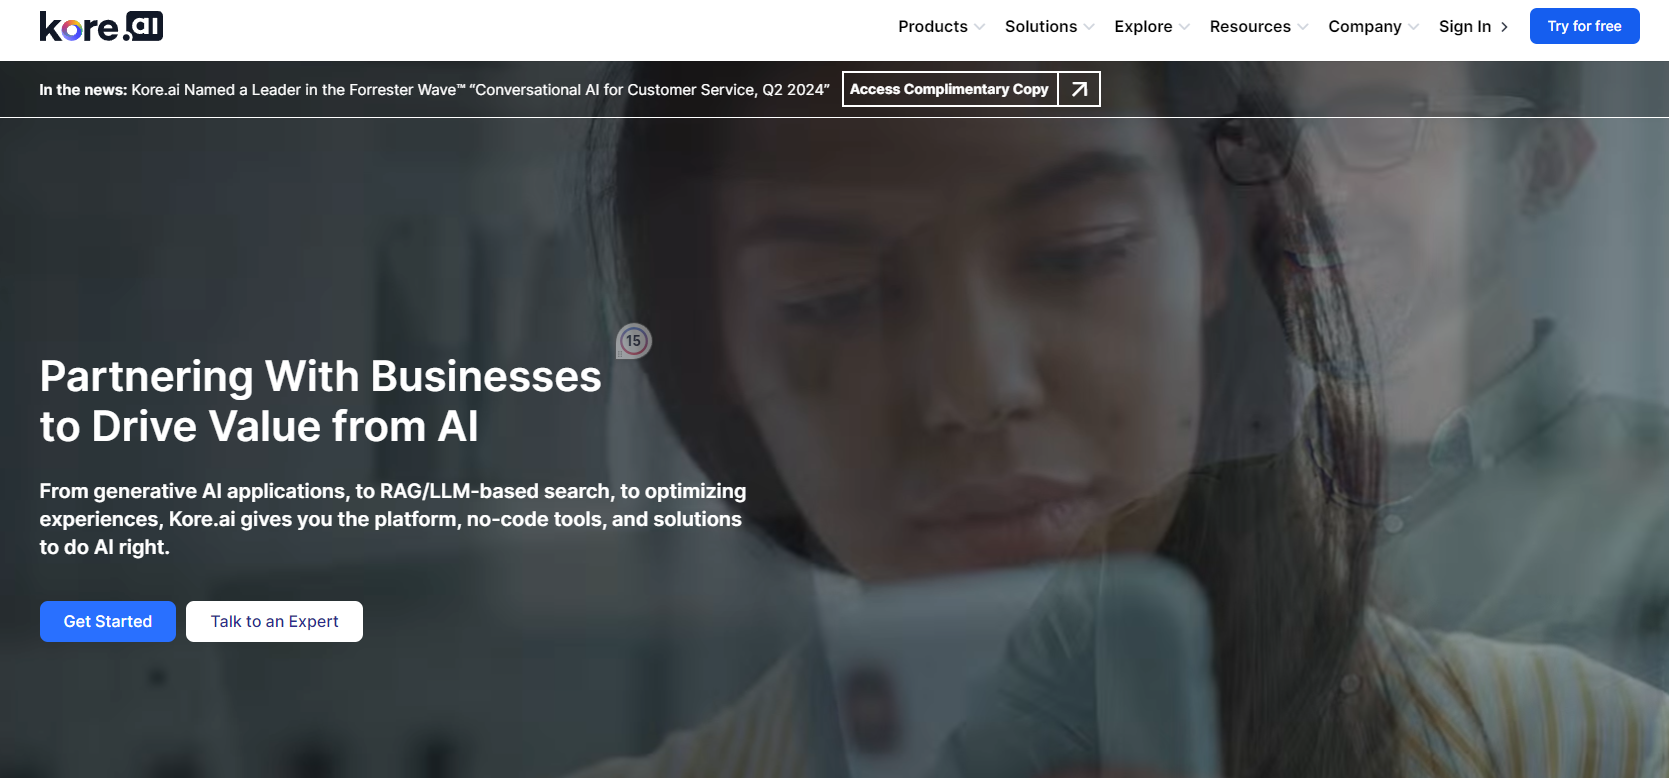This screenshot has height=778, width=1669.
Task: Click the circular 15 timer badge
Action: tap(633, 341)
